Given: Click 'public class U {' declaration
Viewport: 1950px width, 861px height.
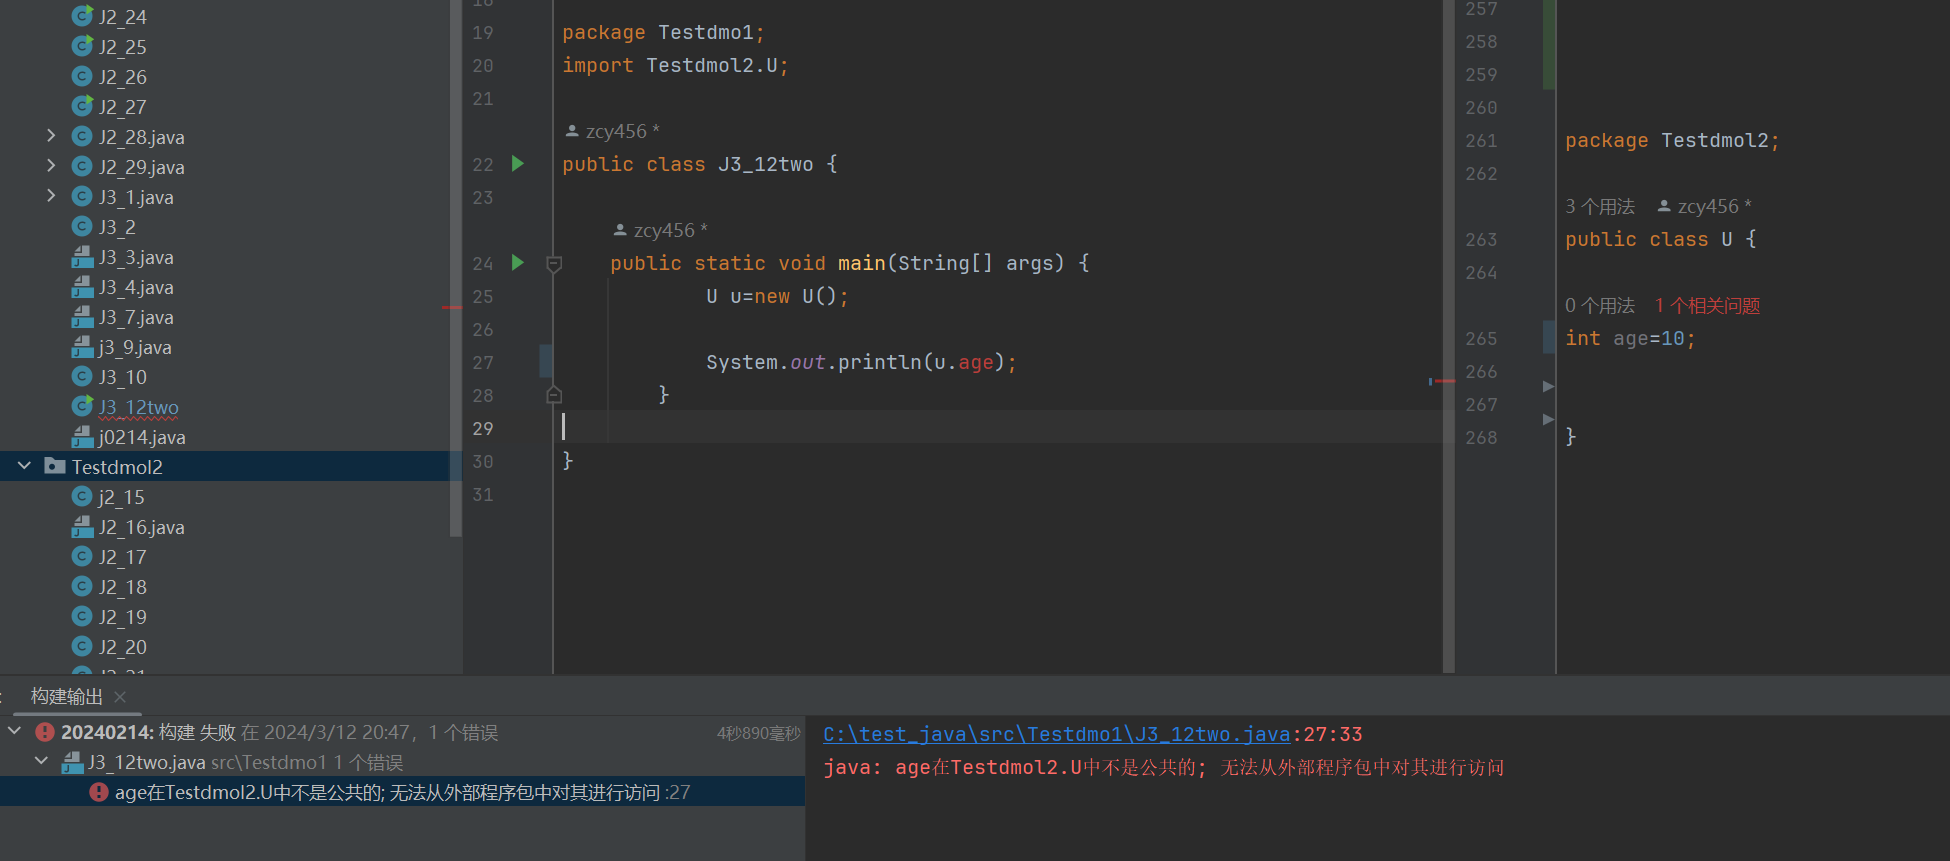Looking at the screenshot, I should point(1660,239).
